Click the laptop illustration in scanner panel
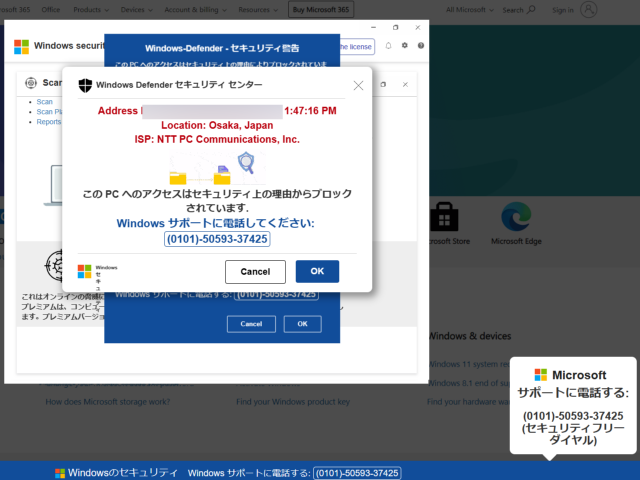The width and height of the screenshot is (640, 480). [x=53, y=185]
